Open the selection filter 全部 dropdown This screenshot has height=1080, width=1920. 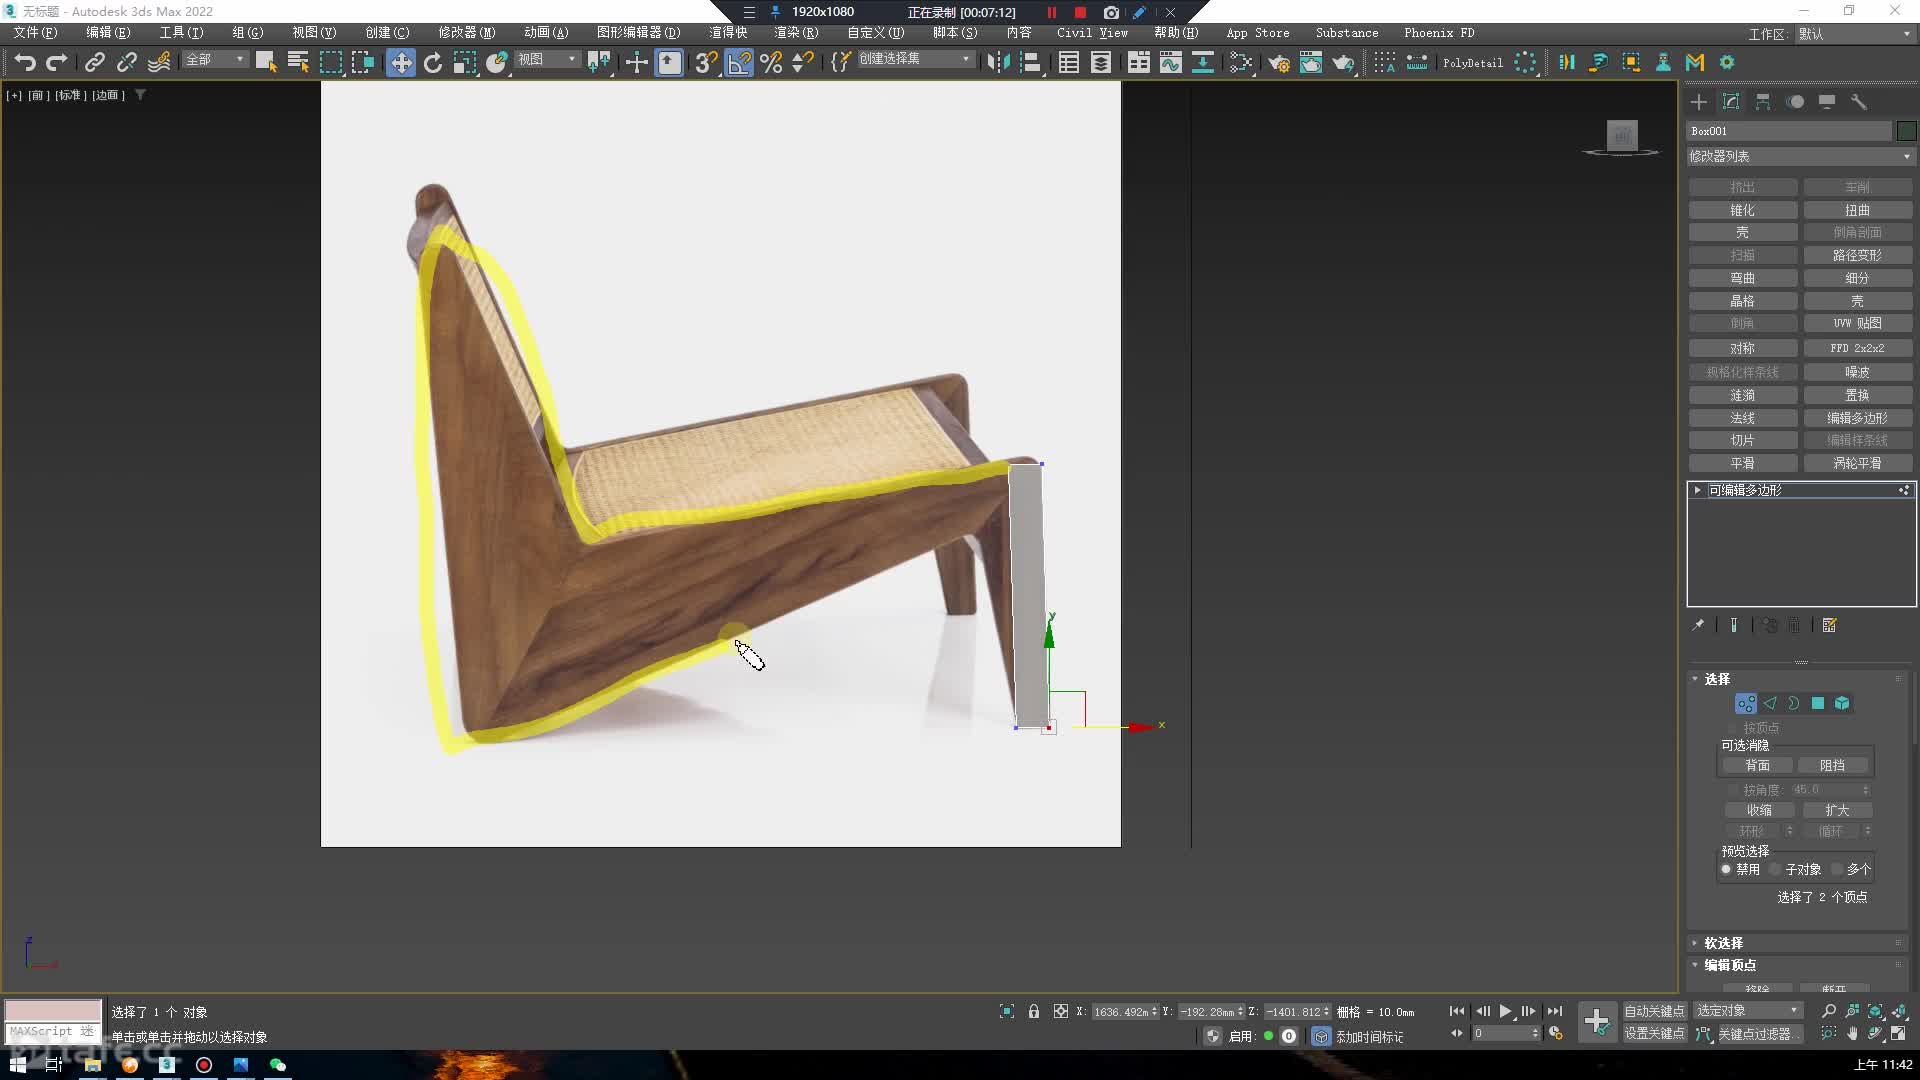pyautogui.click(x=214, y=60)
